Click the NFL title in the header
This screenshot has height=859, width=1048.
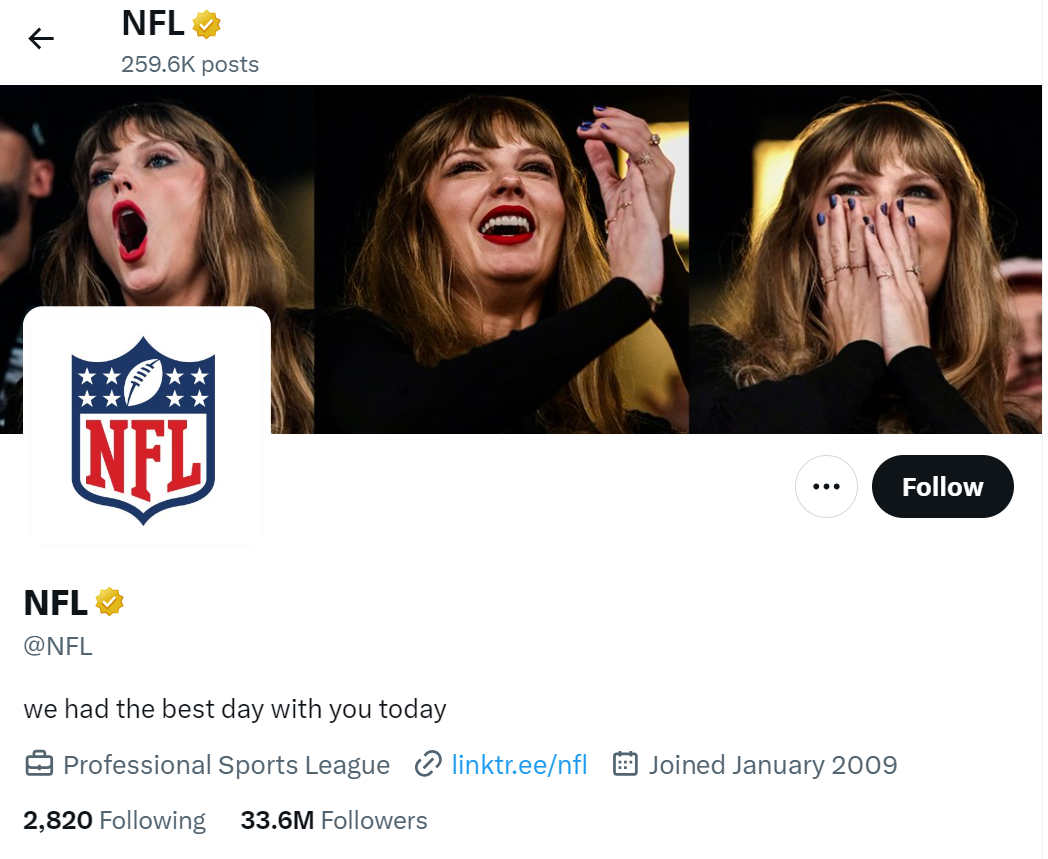click(x=153, y=23)
